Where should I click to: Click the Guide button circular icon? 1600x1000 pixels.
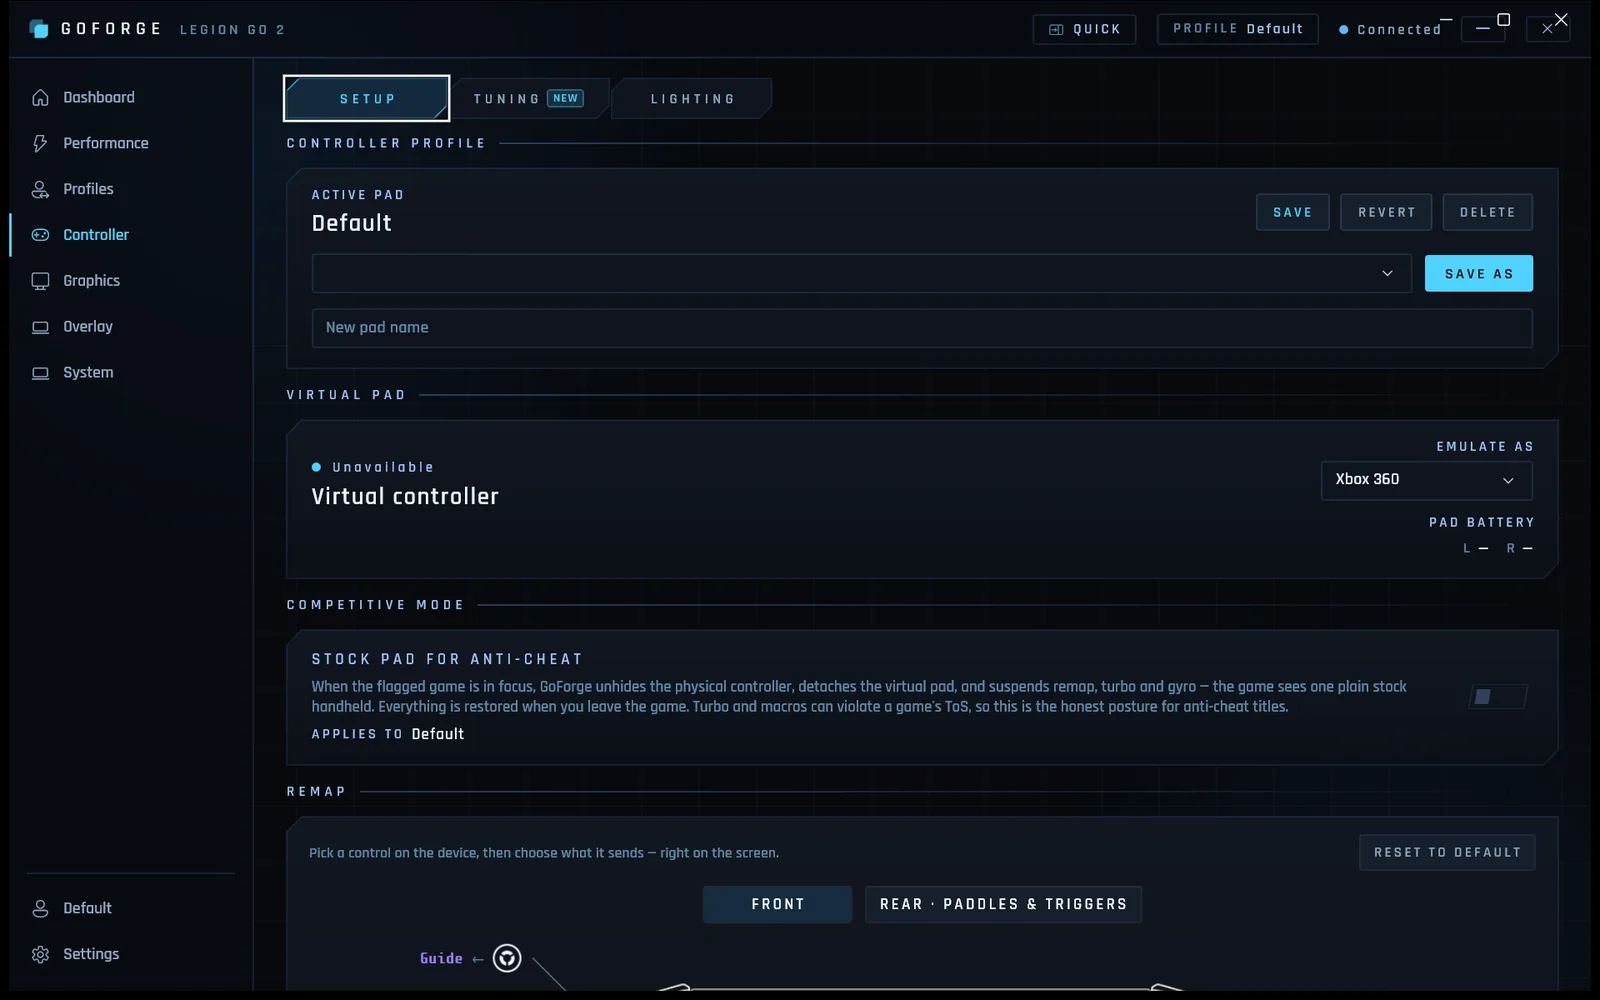507,958
